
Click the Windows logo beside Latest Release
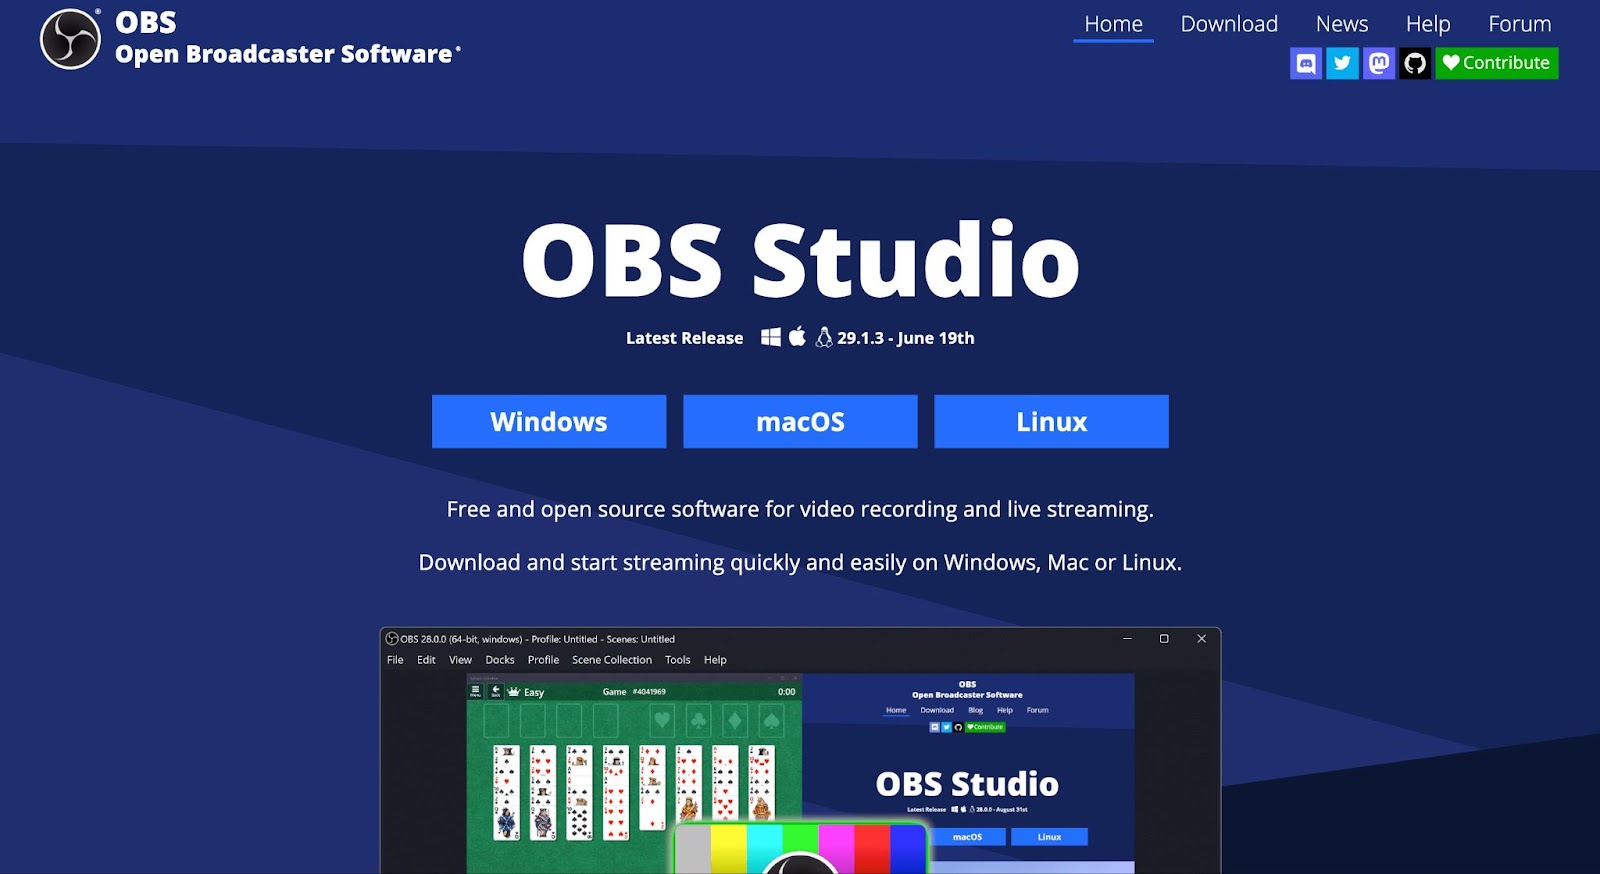pos(771,337)
